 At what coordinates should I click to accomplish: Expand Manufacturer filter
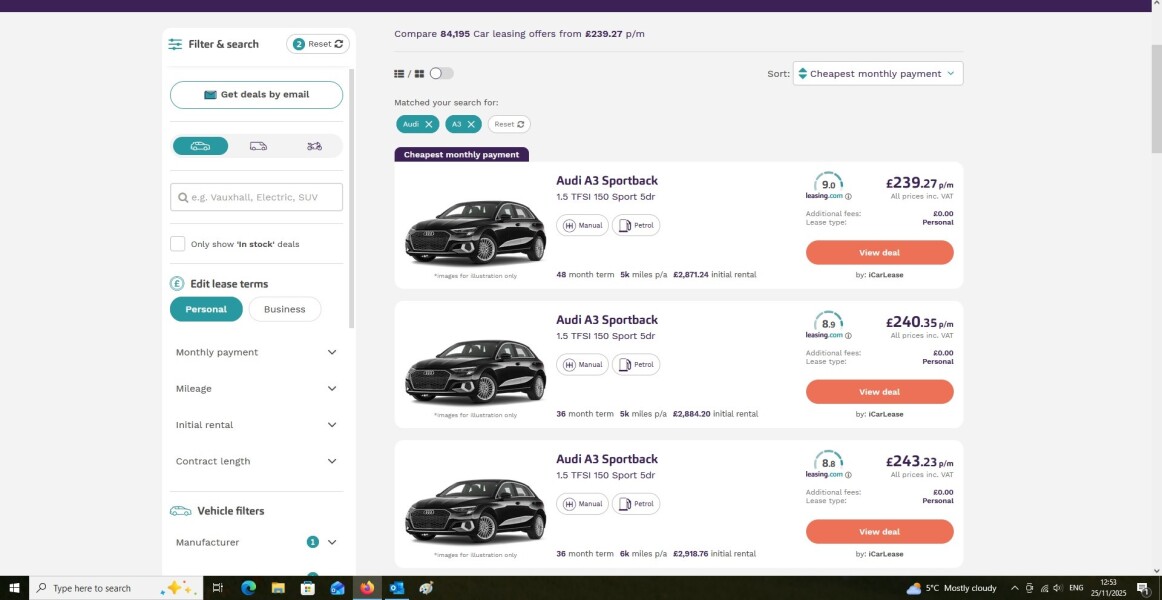[256, 542]
